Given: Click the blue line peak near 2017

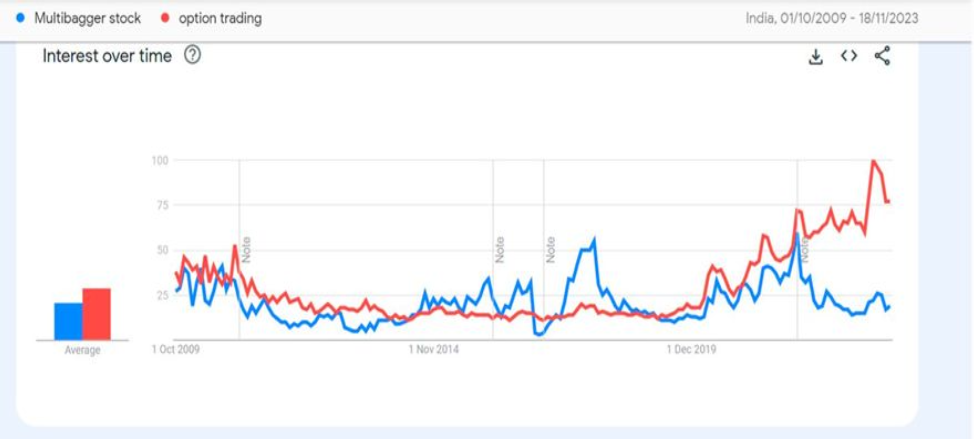Looking at the screenshot, I should coord(594,240).
